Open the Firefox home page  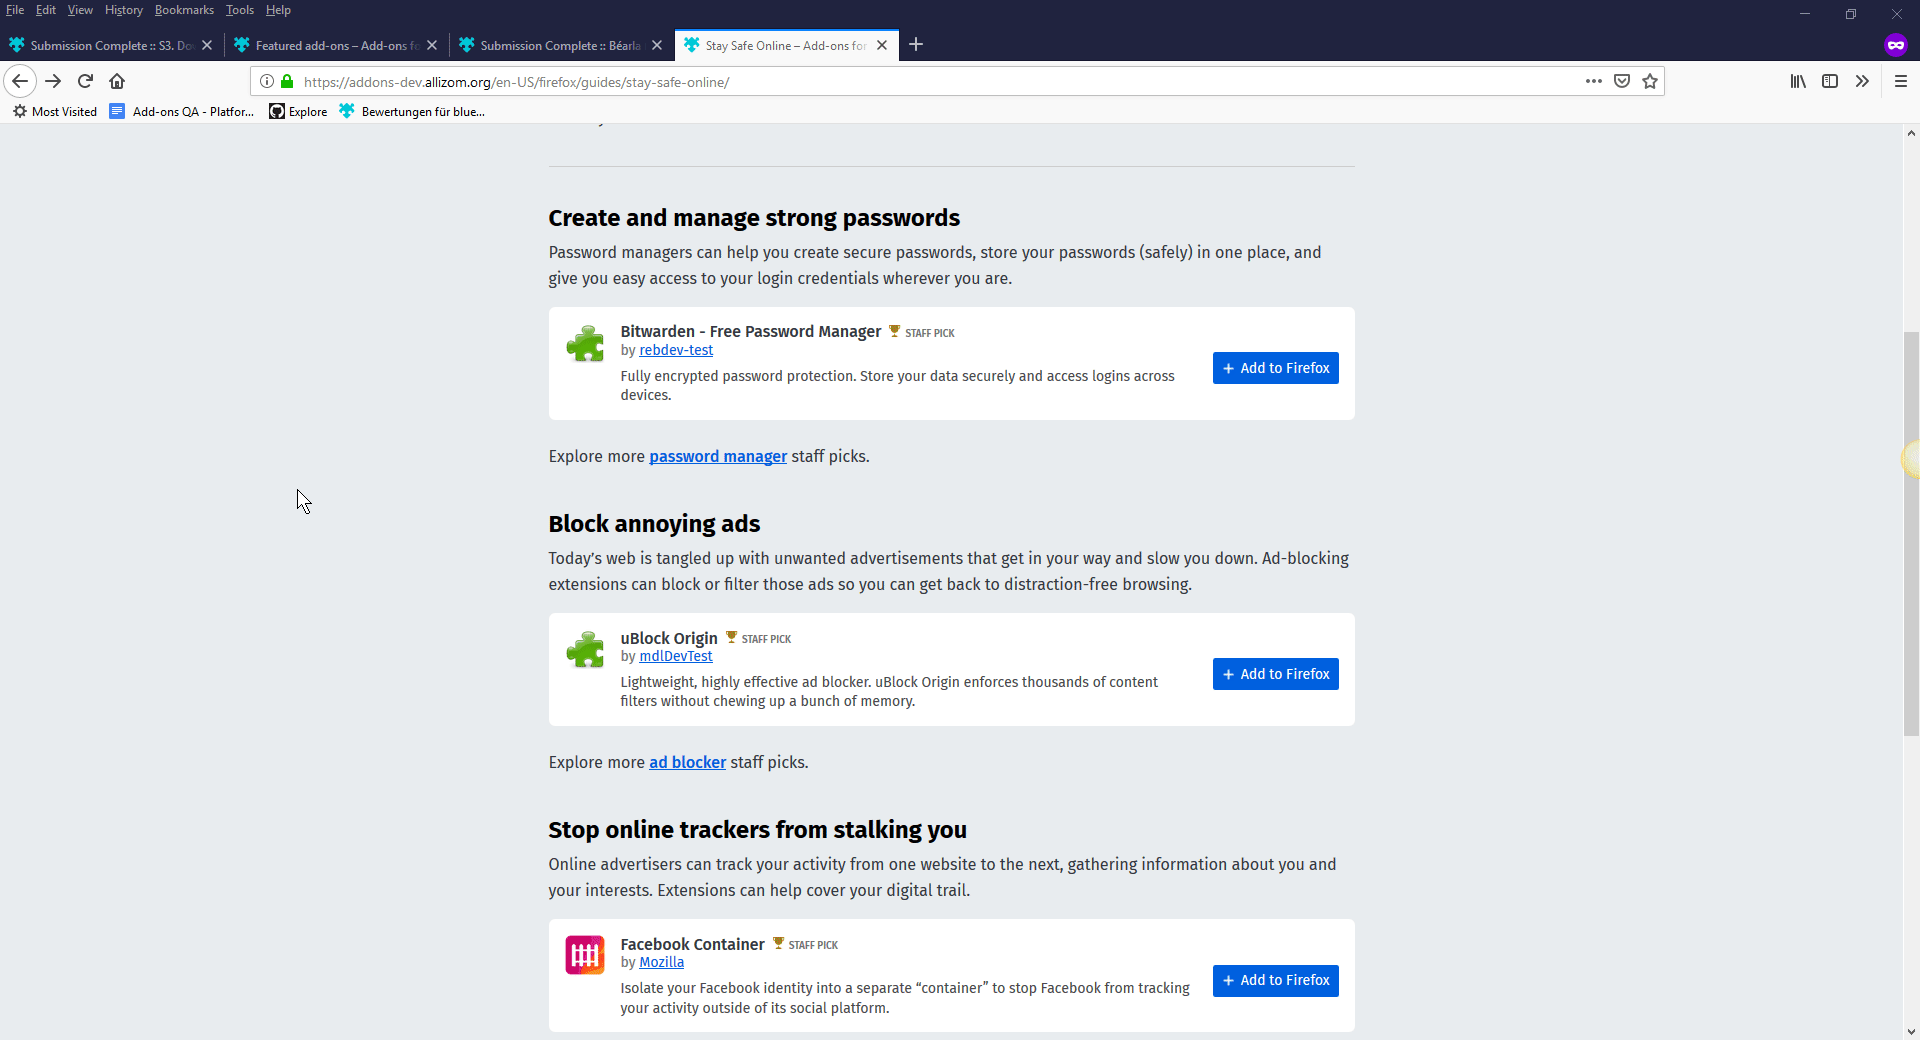point(117,81)
